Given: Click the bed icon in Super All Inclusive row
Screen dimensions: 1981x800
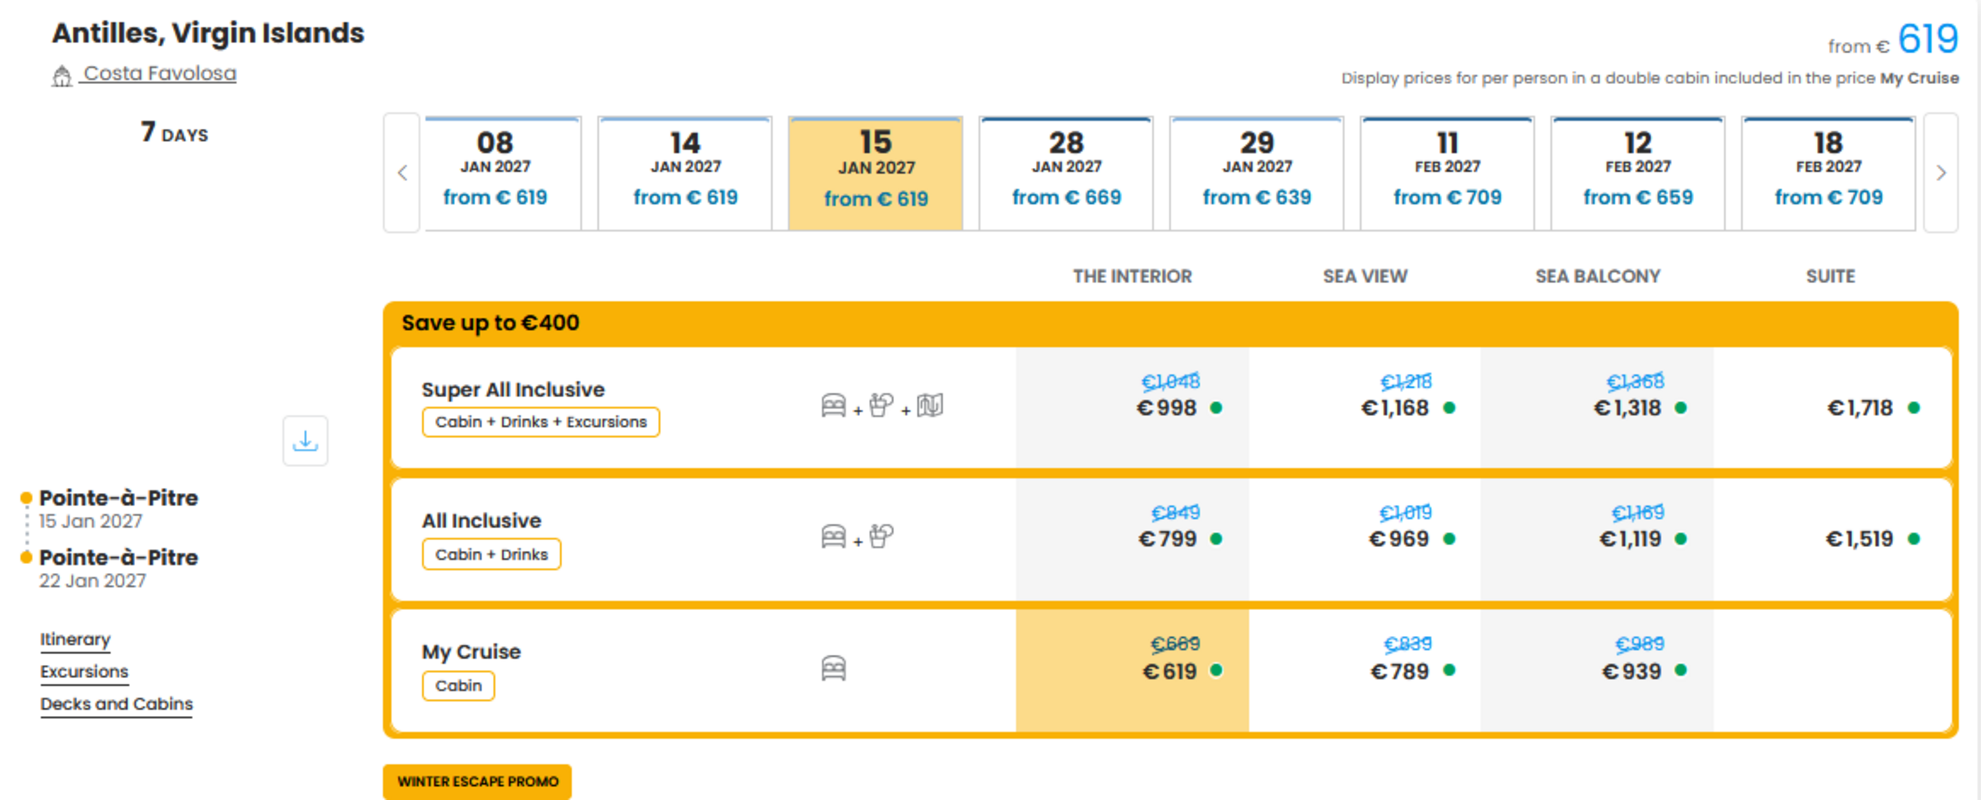Looking at the screenshot, I should pyautogui.click(x=833, y=406).
